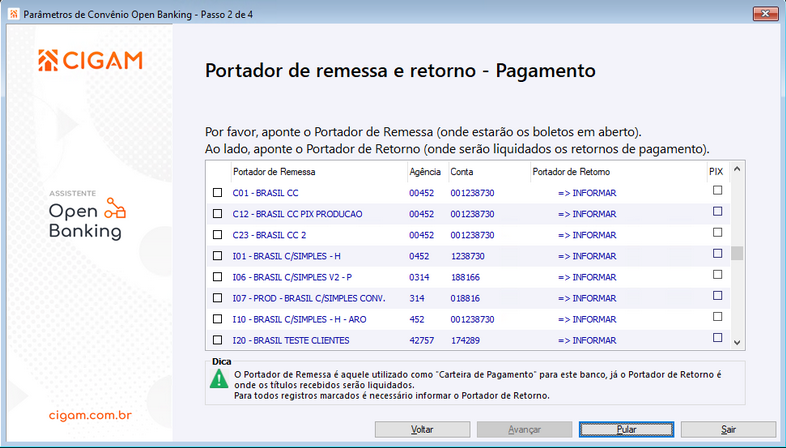Click the Avançar button
The height and width of the screenshot is (448, 786).
524,429
